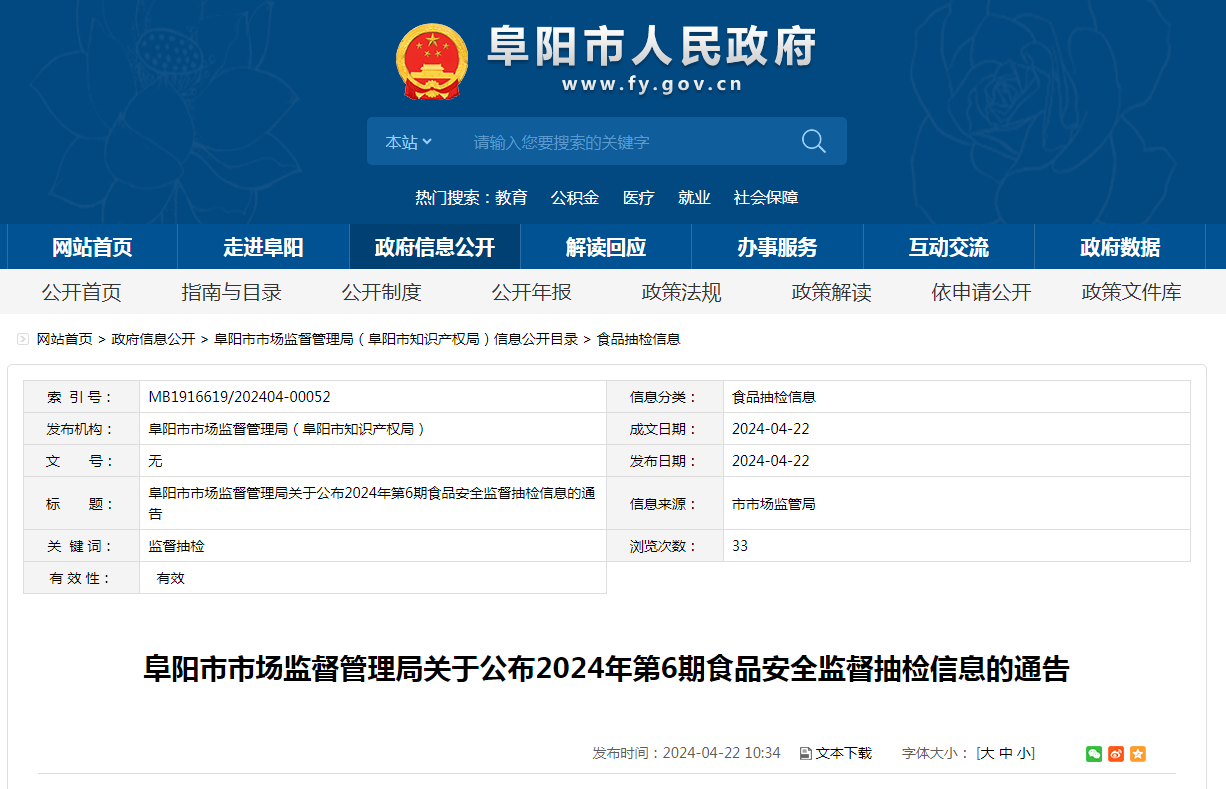The width and height of the screenshot is (1226, 789).
Task: Click the 公积金 hot search link
Action: pyautogui.click(x=575, y=198)
